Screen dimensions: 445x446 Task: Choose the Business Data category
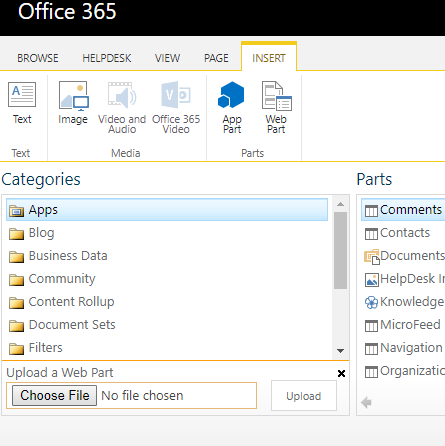167,256
